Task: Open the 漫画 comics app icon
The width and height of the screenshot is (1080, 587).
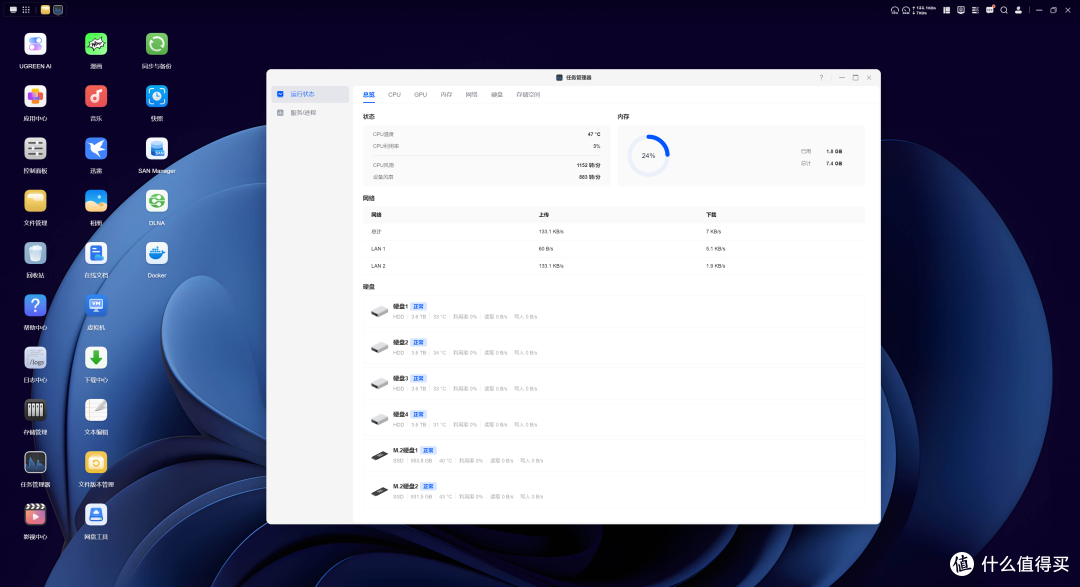Action: click(x=96, y=44)
